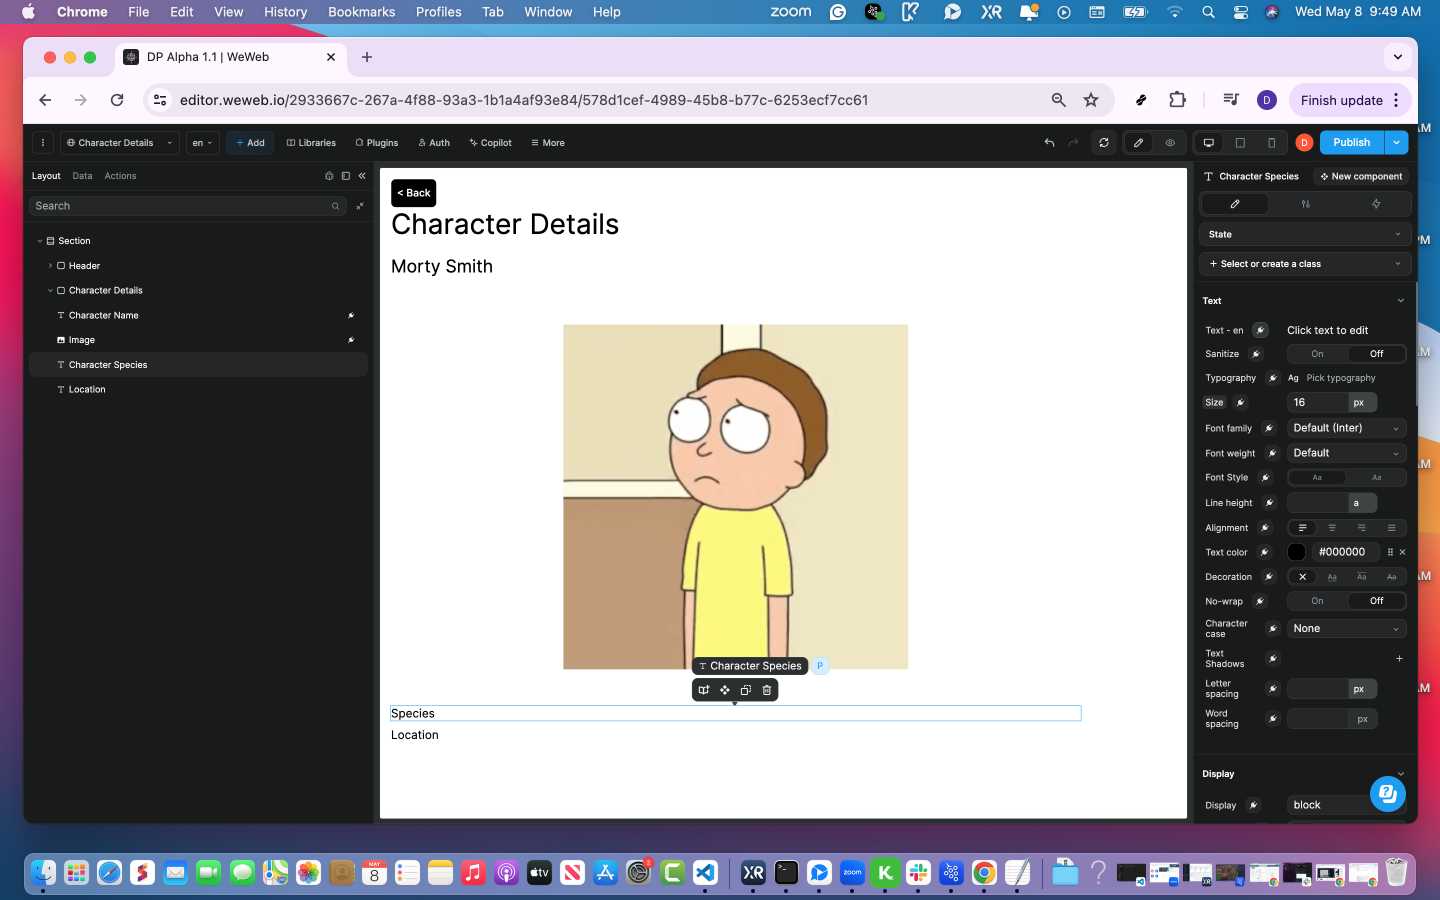Viewport: 1440px width, 900px height.
Task: Set No-wrap to On
Action: click(1317, 601)
